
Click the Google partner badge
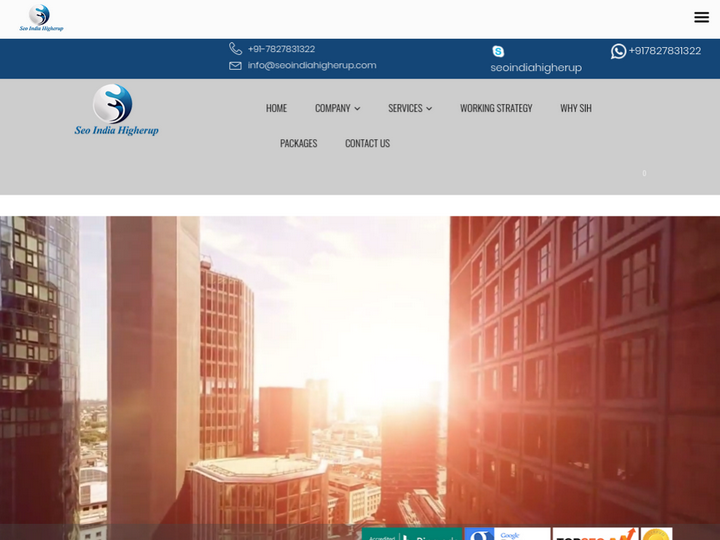point(507,534)
